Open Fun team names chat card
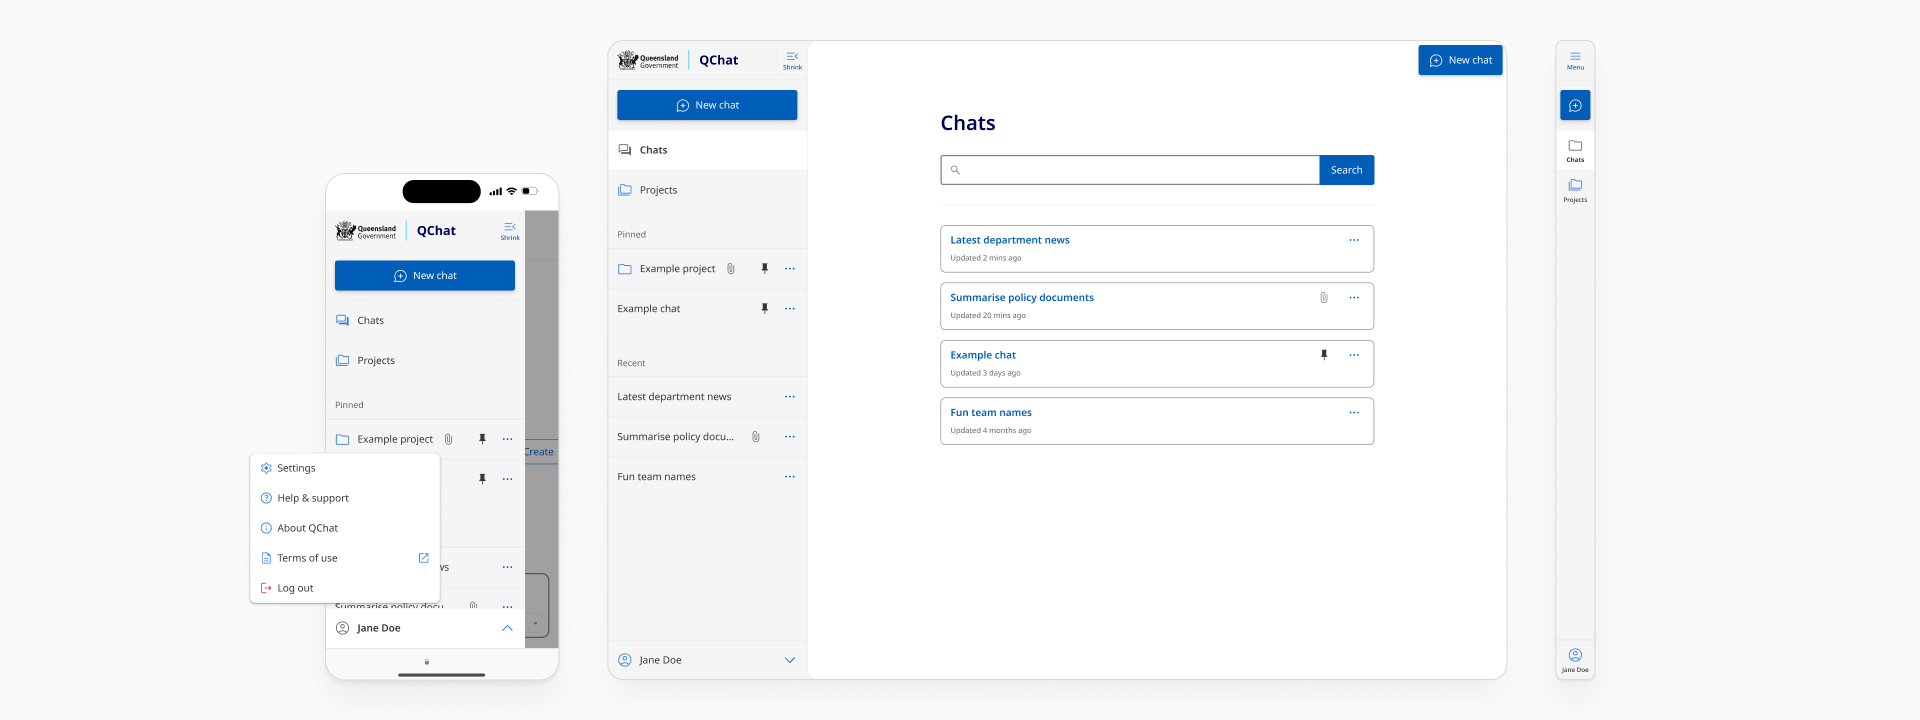Image resolution: width=1920 pixels, height=720 pixels. click(x=1157, y=421)
